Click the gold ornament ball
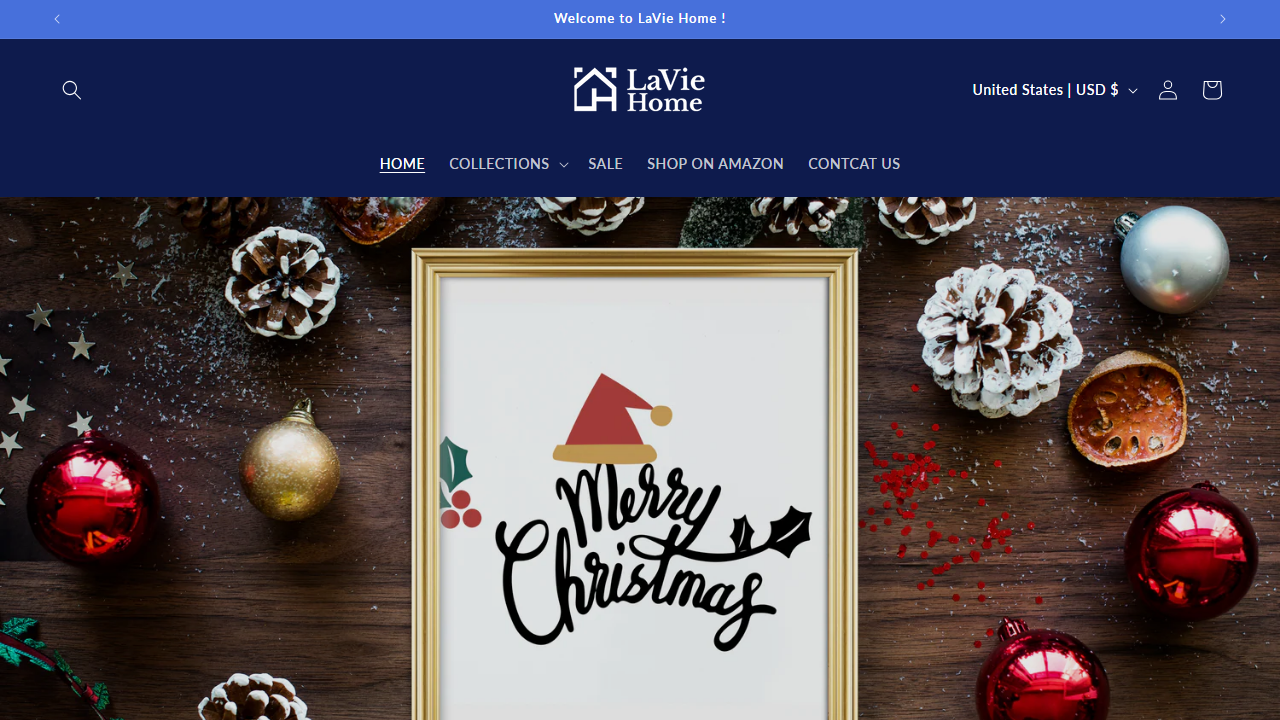1280x720 pixels. (290, 463)
